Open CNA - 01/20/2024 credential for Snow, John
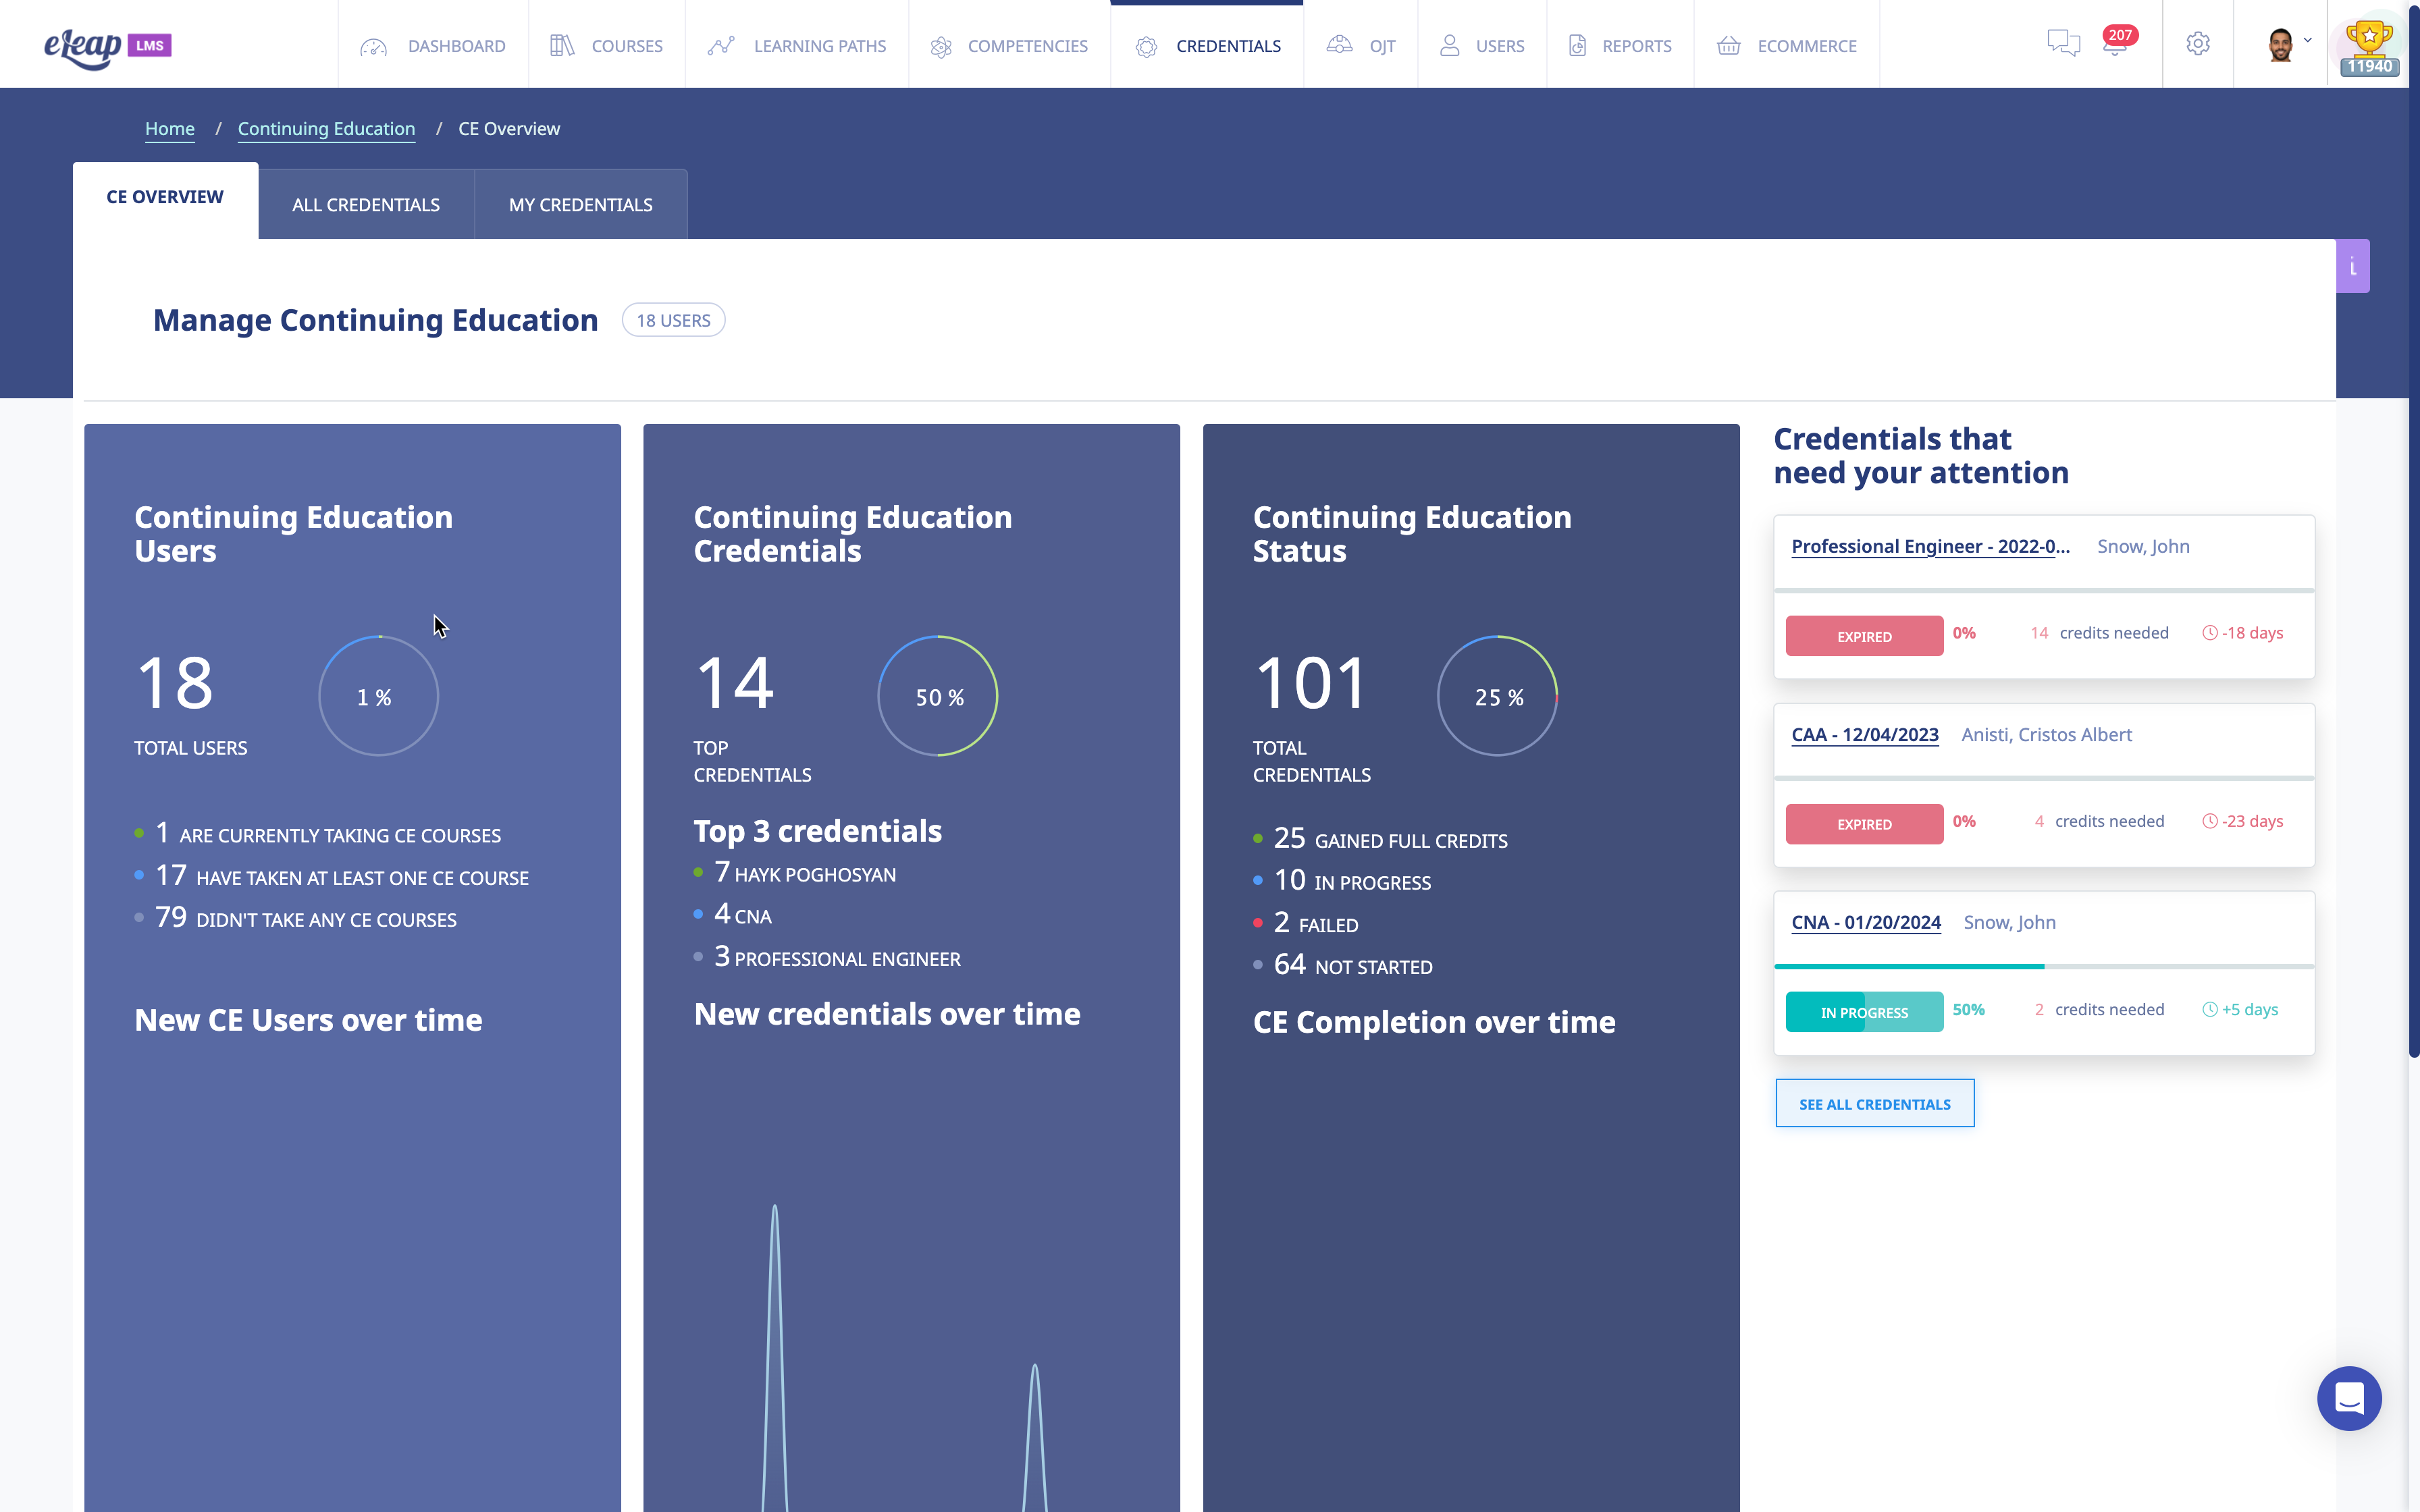2420x1512 pixels. (1866, 923)
